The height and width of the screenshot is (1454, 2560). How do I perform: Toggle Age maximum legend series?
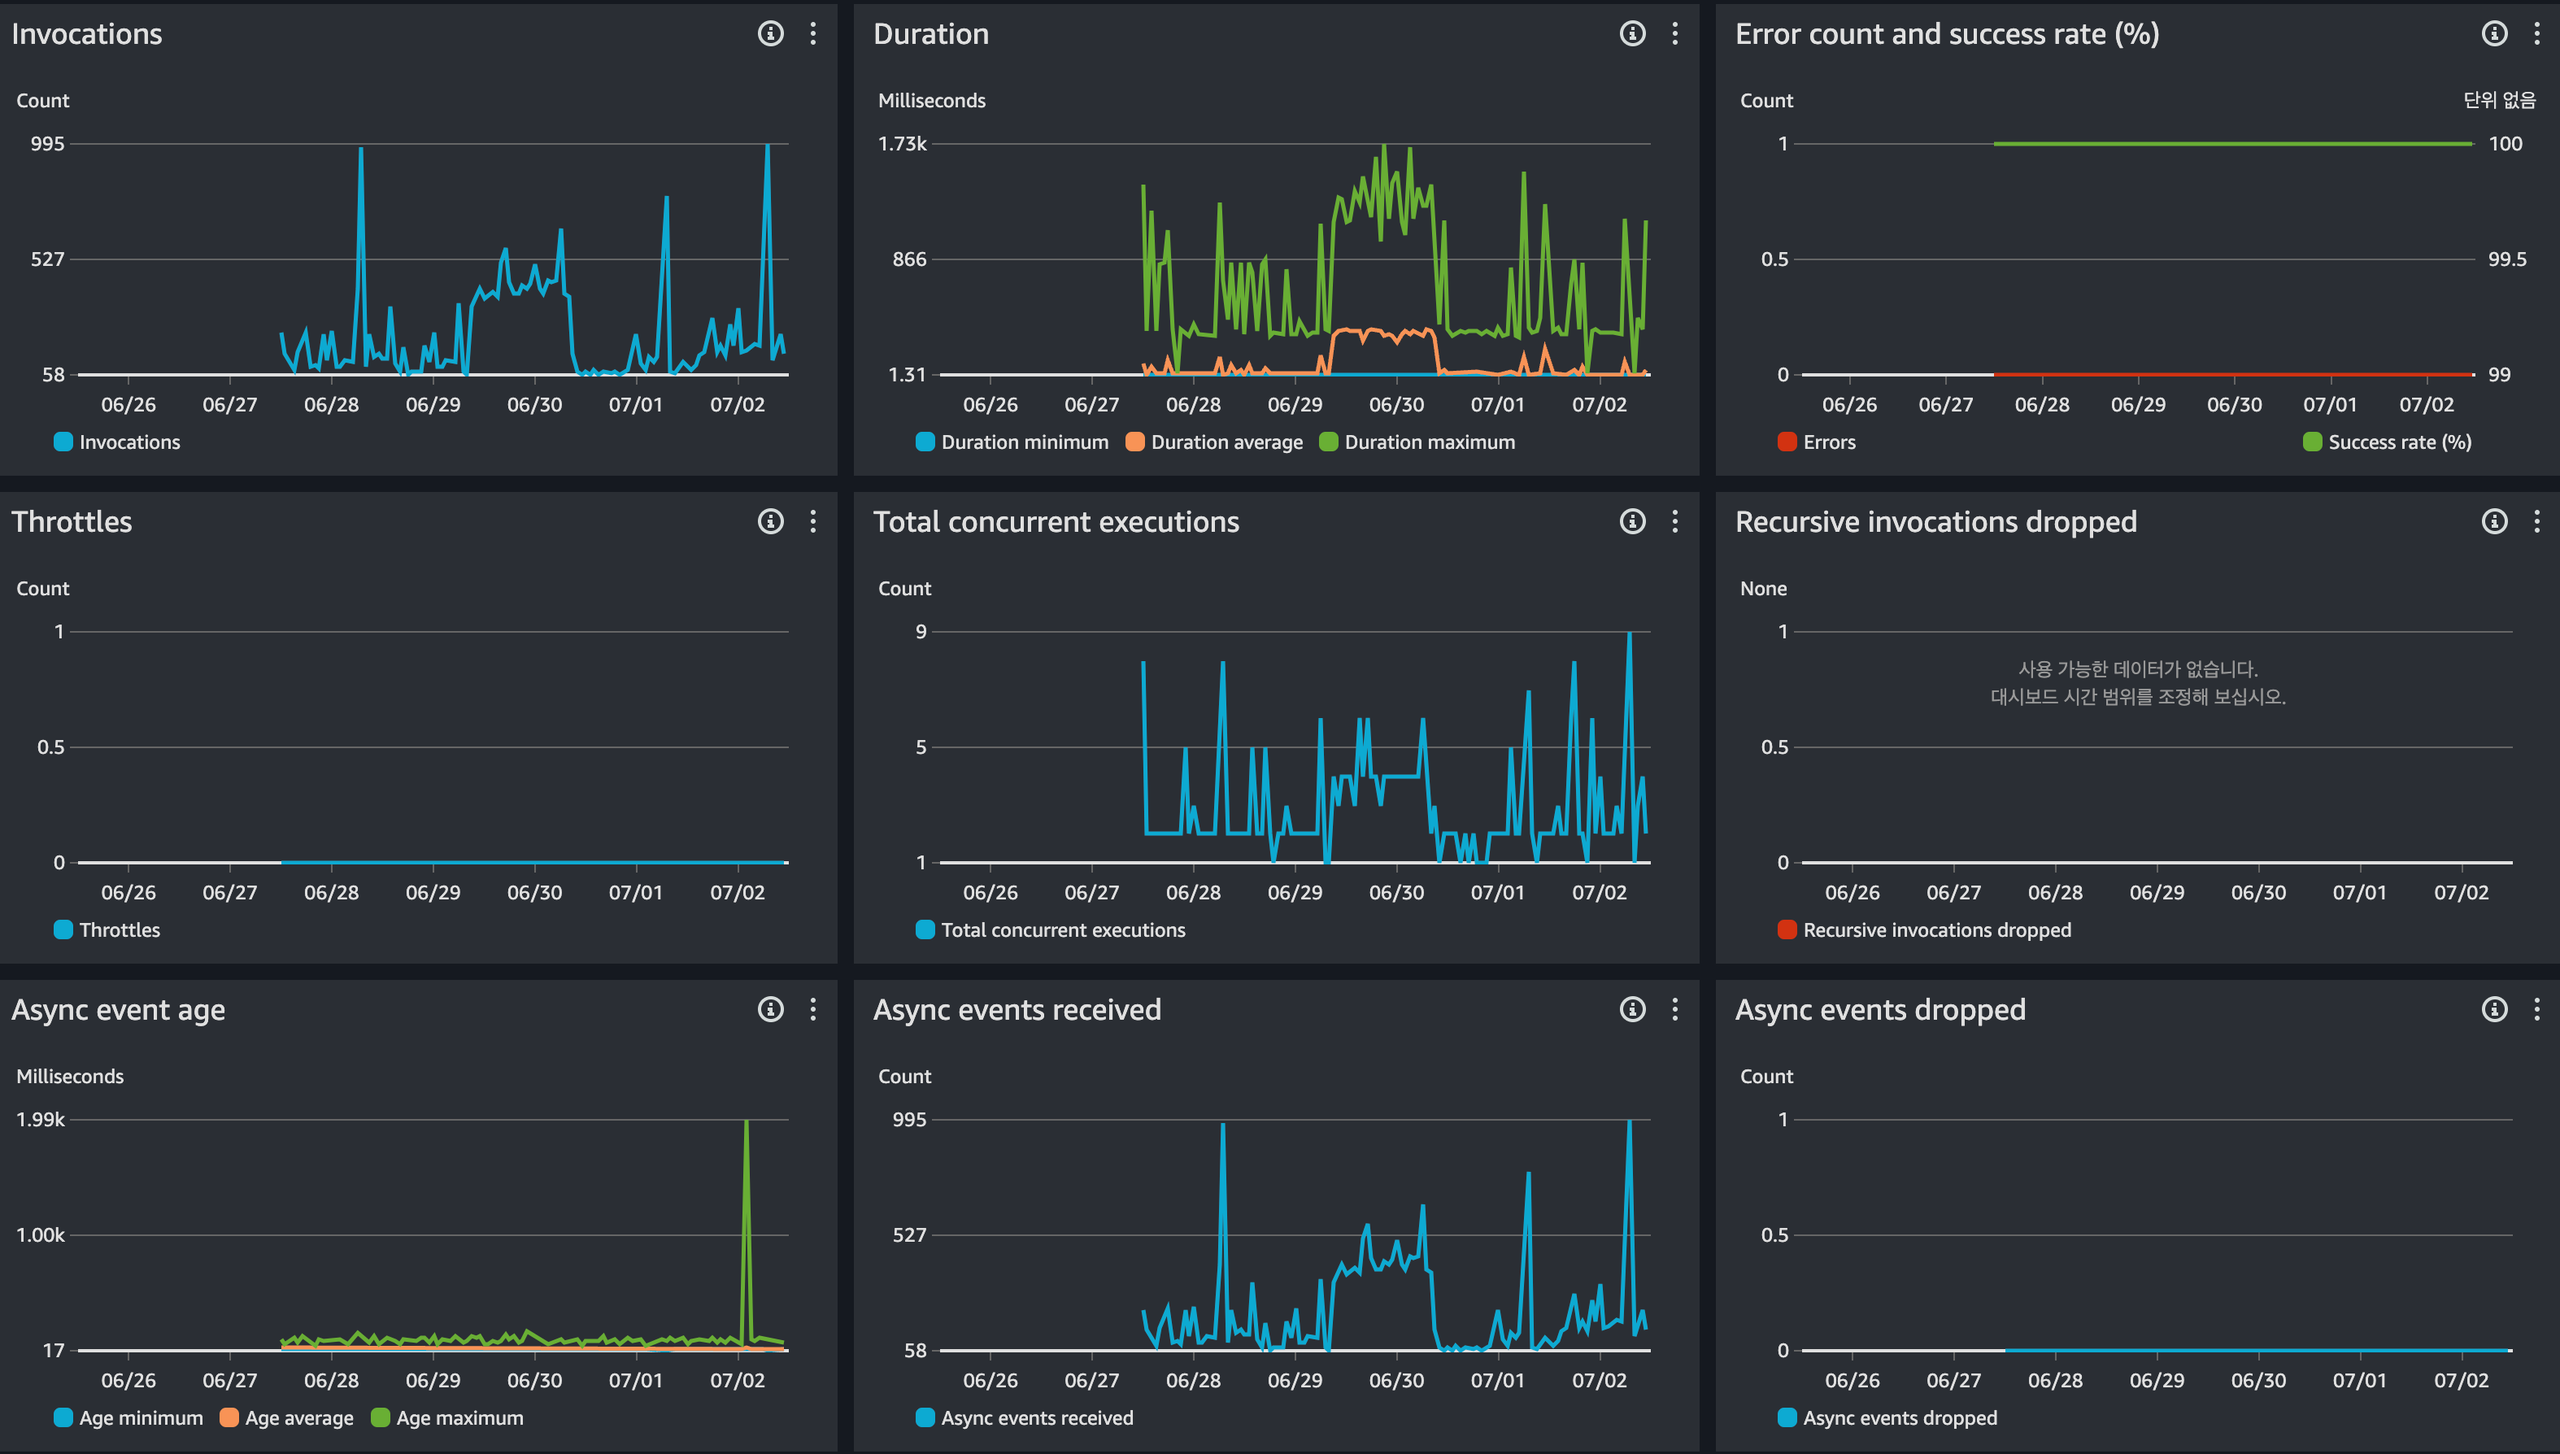click(x=458, y=1418)
